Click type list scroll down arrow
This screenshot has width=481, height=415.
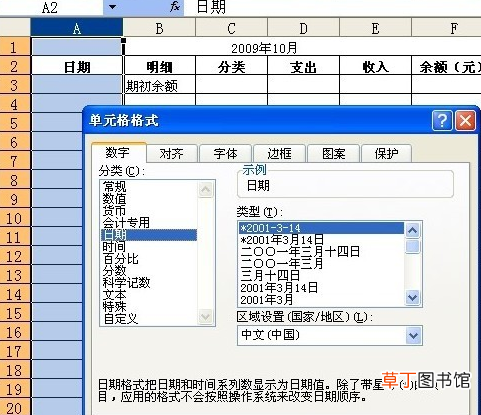pyautogui.click(x=413, y=297)
